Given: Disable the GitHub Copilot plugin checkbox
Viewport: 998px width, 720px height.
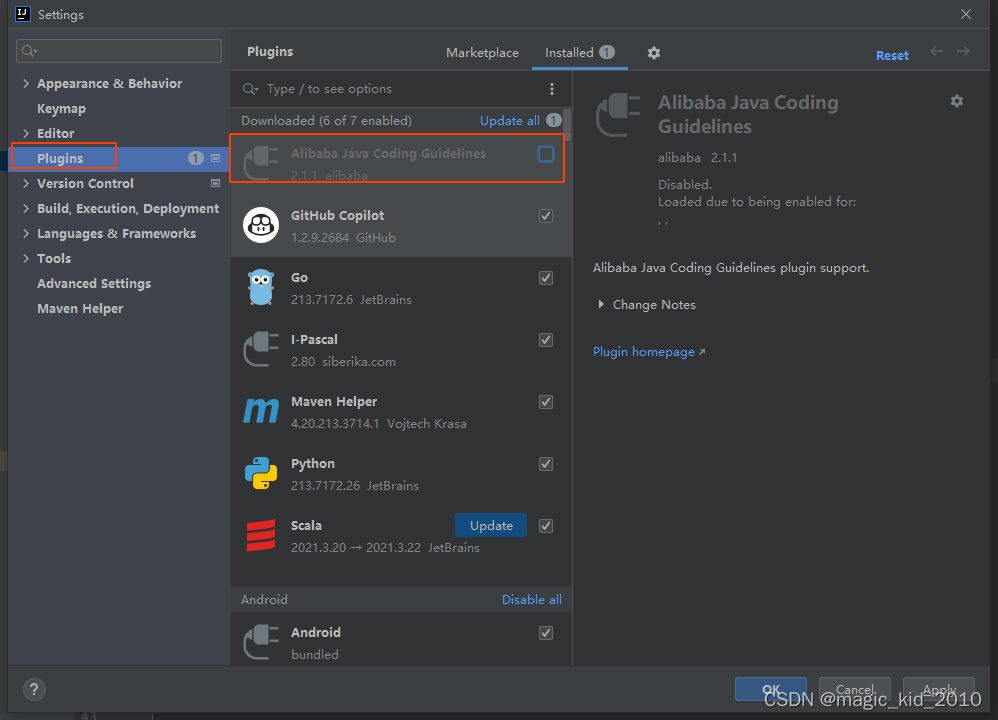Looking at the screenshot, I should (546, 216).
